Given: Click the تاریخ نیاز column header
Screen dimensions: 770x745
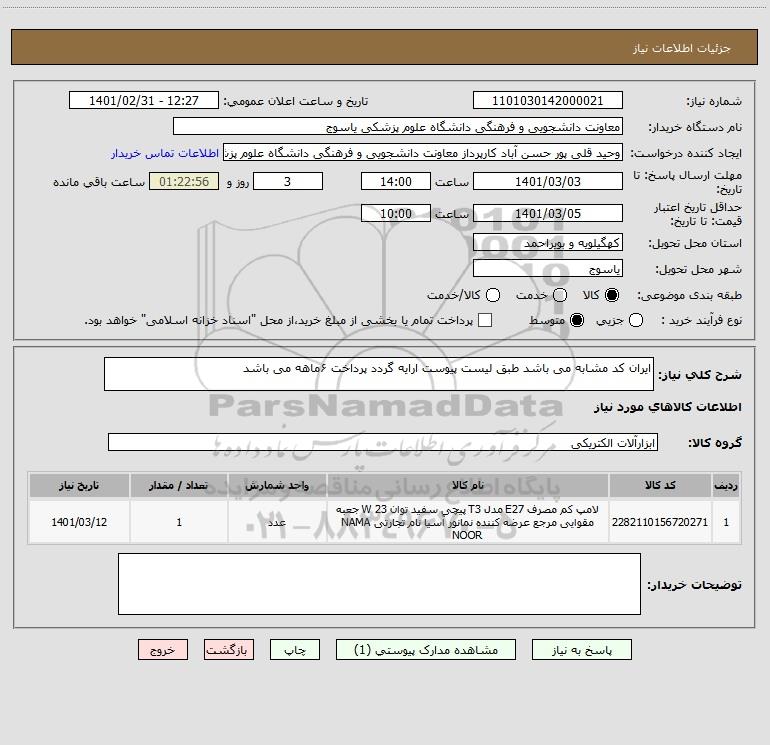Looking at the screenshot, I should pyautogui.click(x=79, y=486).
